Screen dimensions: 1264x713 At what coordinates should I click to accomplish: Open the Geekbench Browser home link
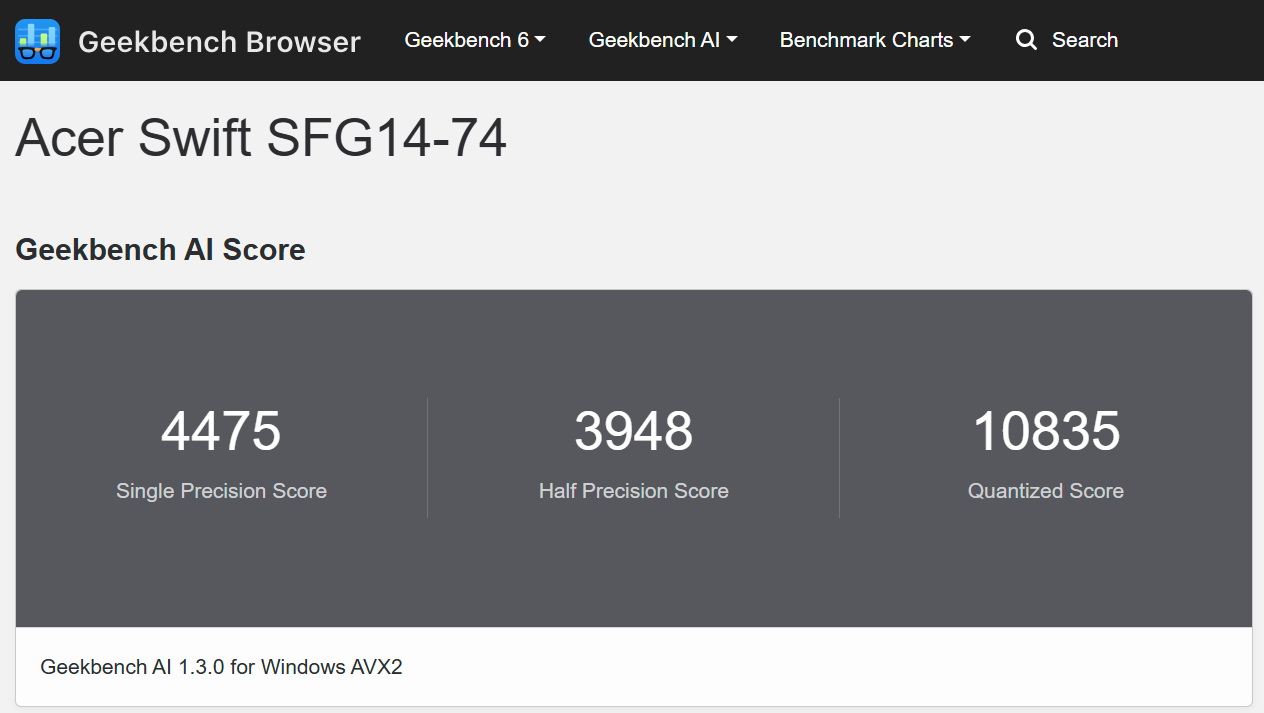219,41
